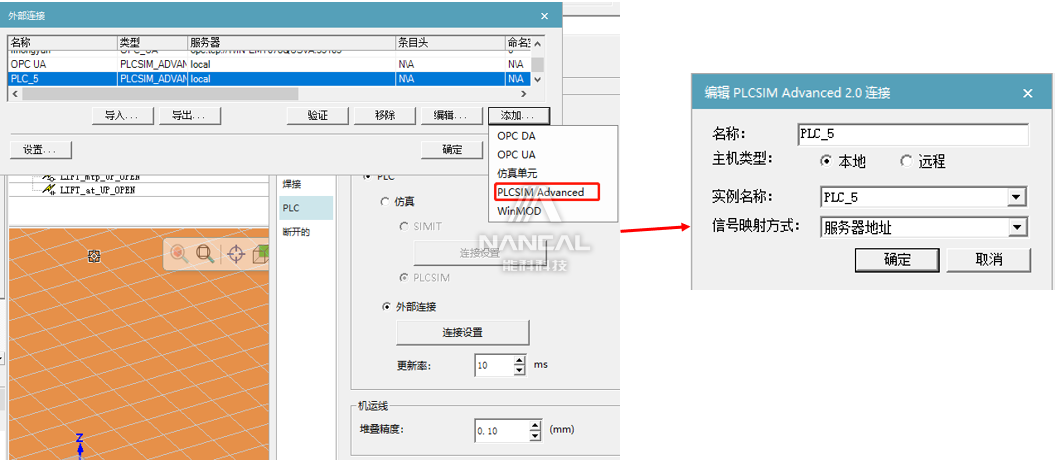The width and height of the screenshot is (1058, 464).
Task: Click the 添加... button
Action: (519, 115)
